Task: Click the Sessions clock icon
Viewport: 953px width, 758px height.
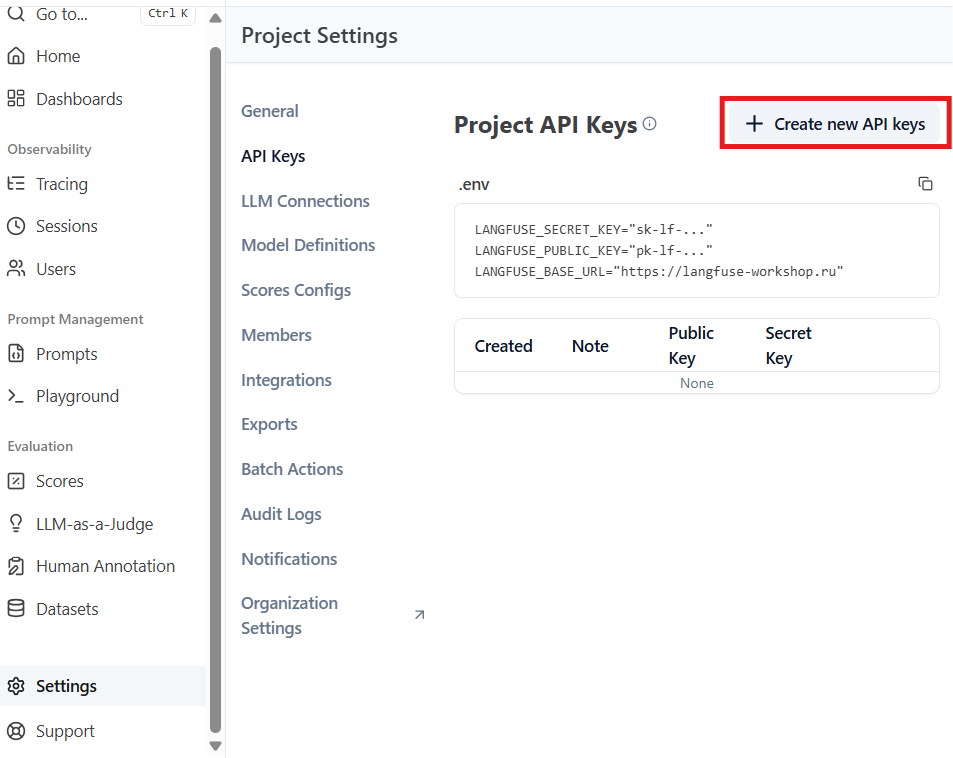Action: point(16,226)
